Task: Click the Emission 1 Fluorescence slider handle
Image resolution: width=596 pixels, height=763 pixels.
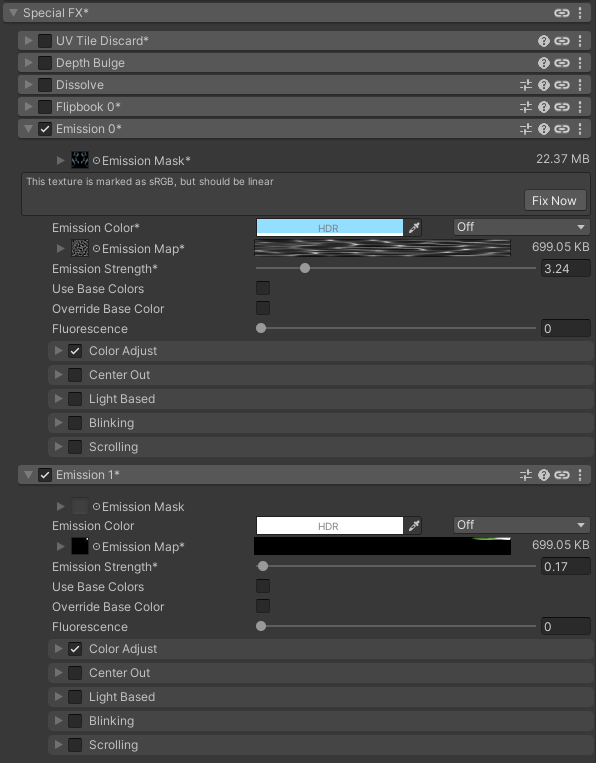Action: pos(261,626)
